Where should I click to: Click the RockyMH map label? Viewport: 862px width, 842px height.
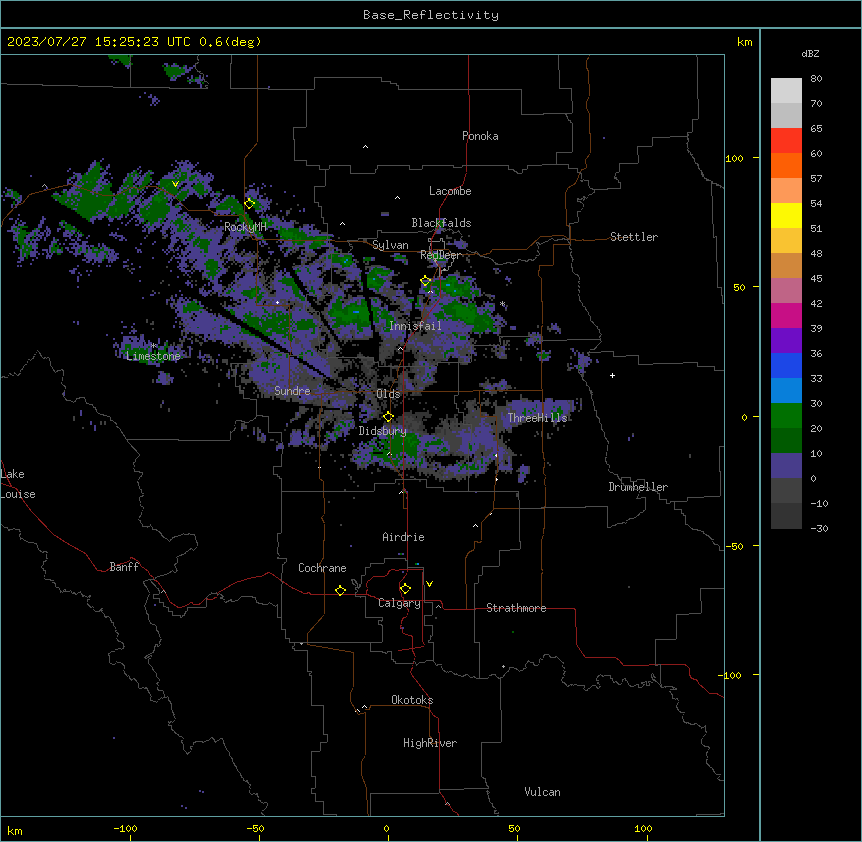[245, 227]
